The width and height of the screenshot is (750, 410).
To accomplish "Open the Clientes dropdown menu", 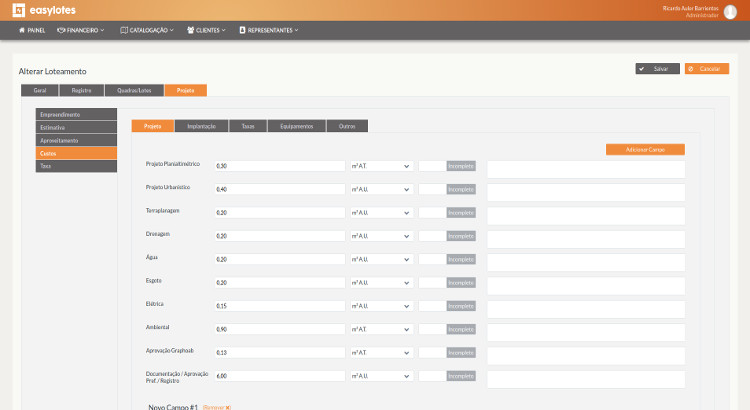I will (x=206, y=30).
